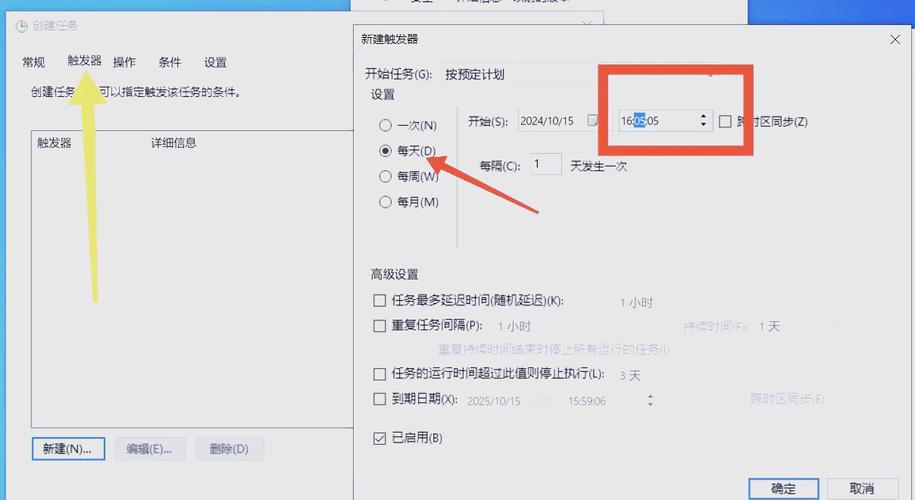Screen dimensions: 915x500
Task: Open the 持续时间 1 天 dropdown
Action: 797,326
